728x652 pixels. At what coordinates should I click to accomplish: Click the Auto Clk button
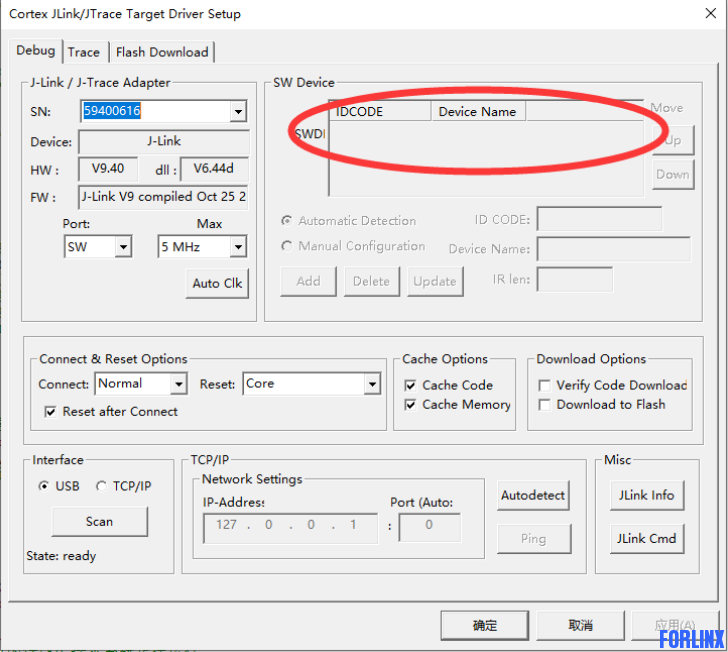tap(217, 283)
